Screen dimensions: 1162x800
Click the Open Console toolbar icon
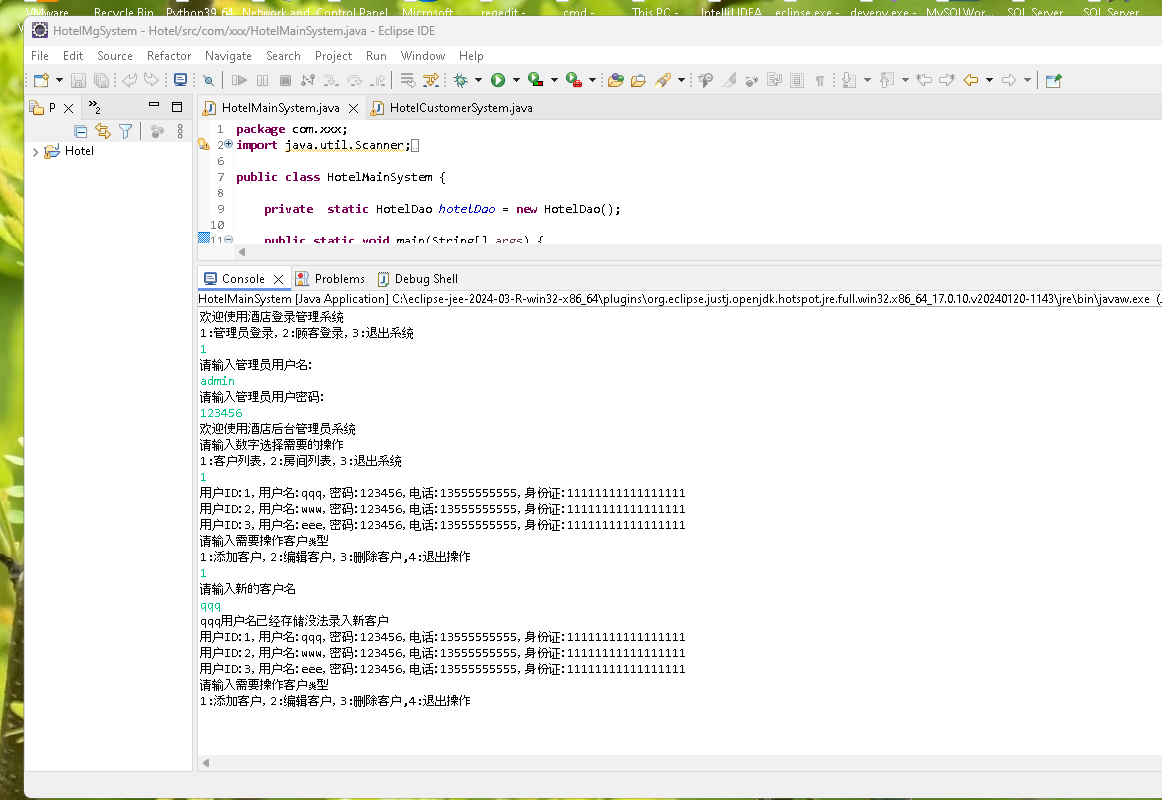[180, 79]
